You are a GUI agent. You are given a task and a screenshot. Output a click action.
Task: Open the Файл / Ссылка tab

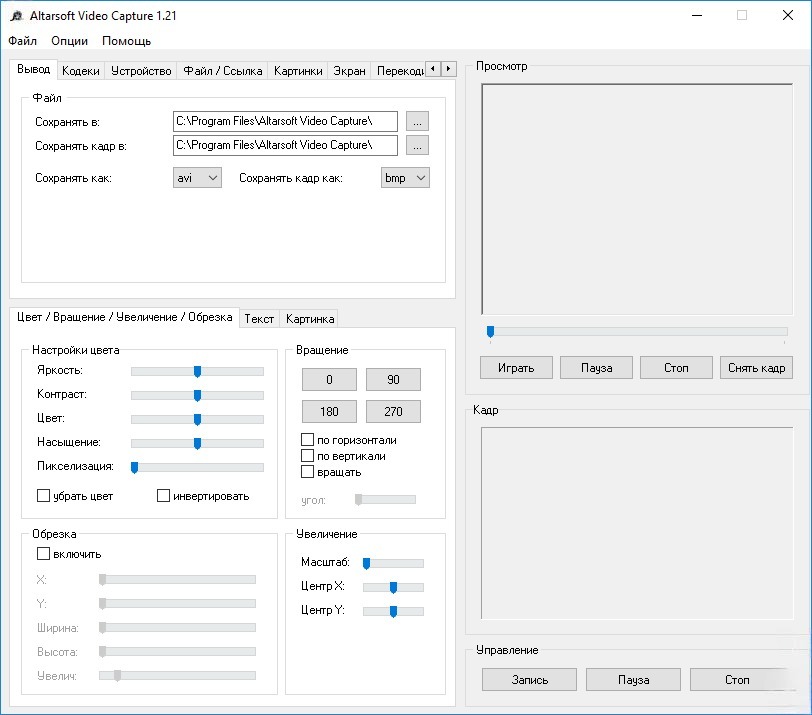click(x=223, y=70)
